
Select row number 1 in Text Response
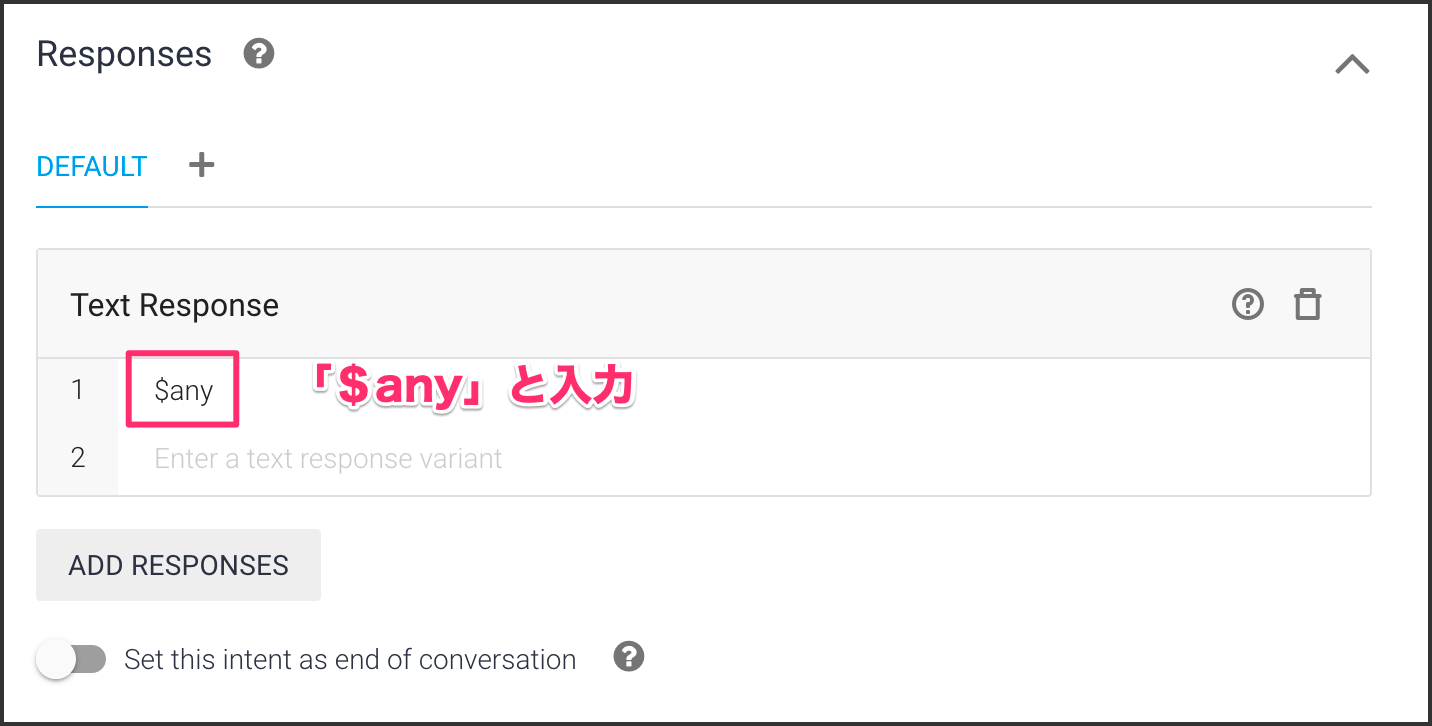pos(78,390)
